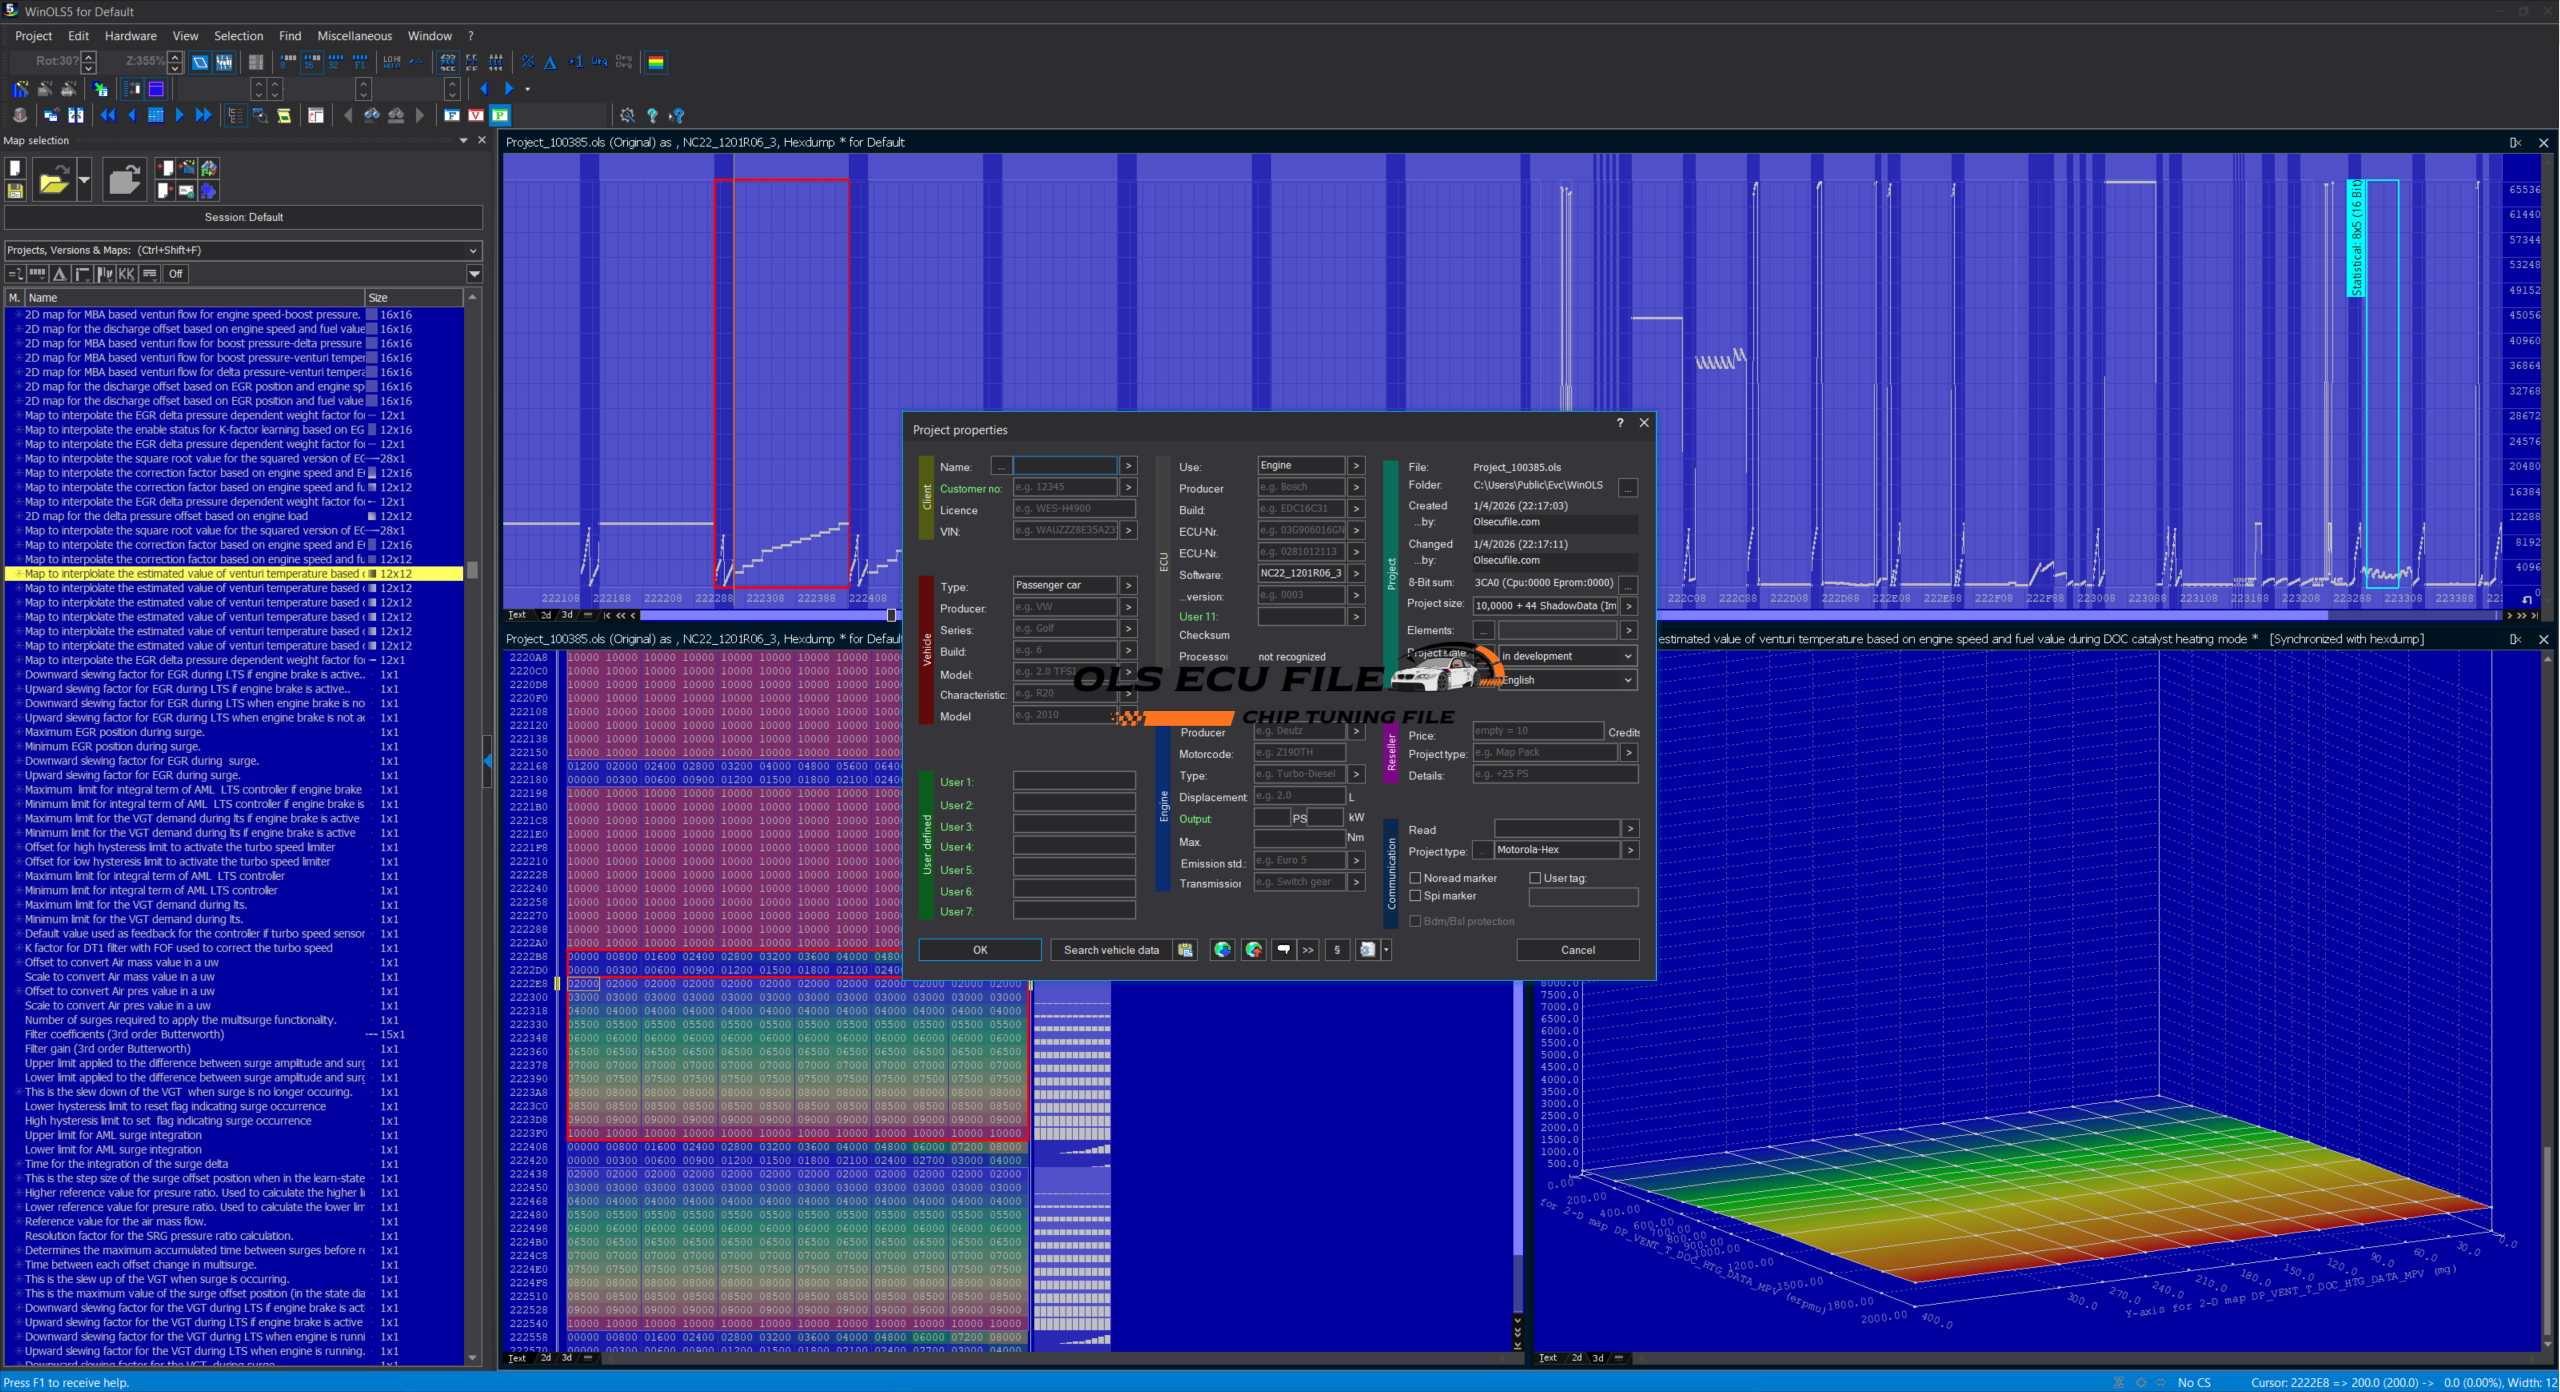Click the percent difference display icon
The height and width of the screenshot is (1392, 2560).
point(528,62)
